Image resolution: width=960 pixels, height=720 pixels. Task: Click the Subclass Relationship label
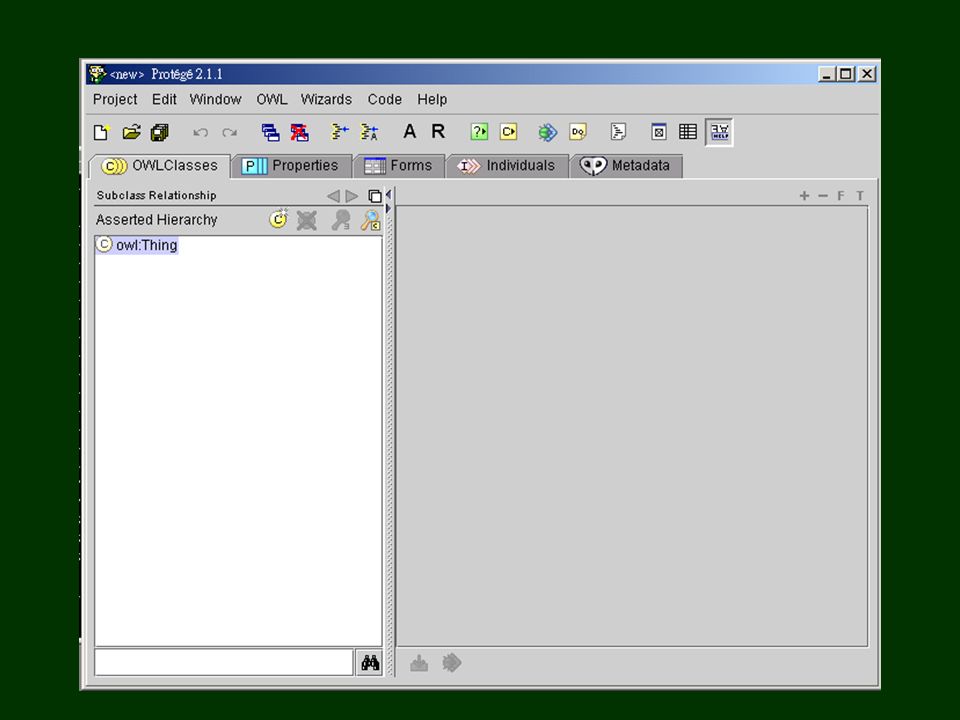point(157,195)
